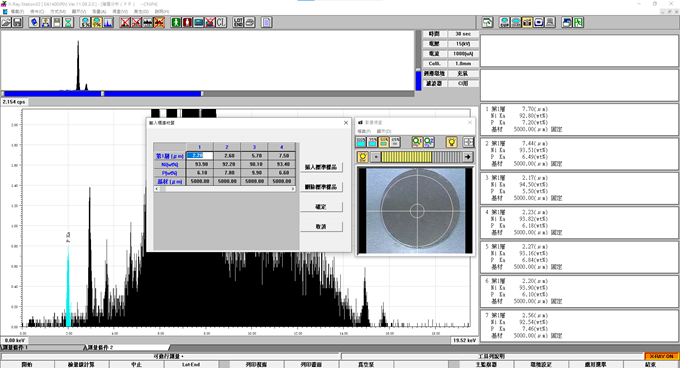Select the 5.70 thickness cell in column 3
This screenshot has height=368, width=680.
[255, 156]
